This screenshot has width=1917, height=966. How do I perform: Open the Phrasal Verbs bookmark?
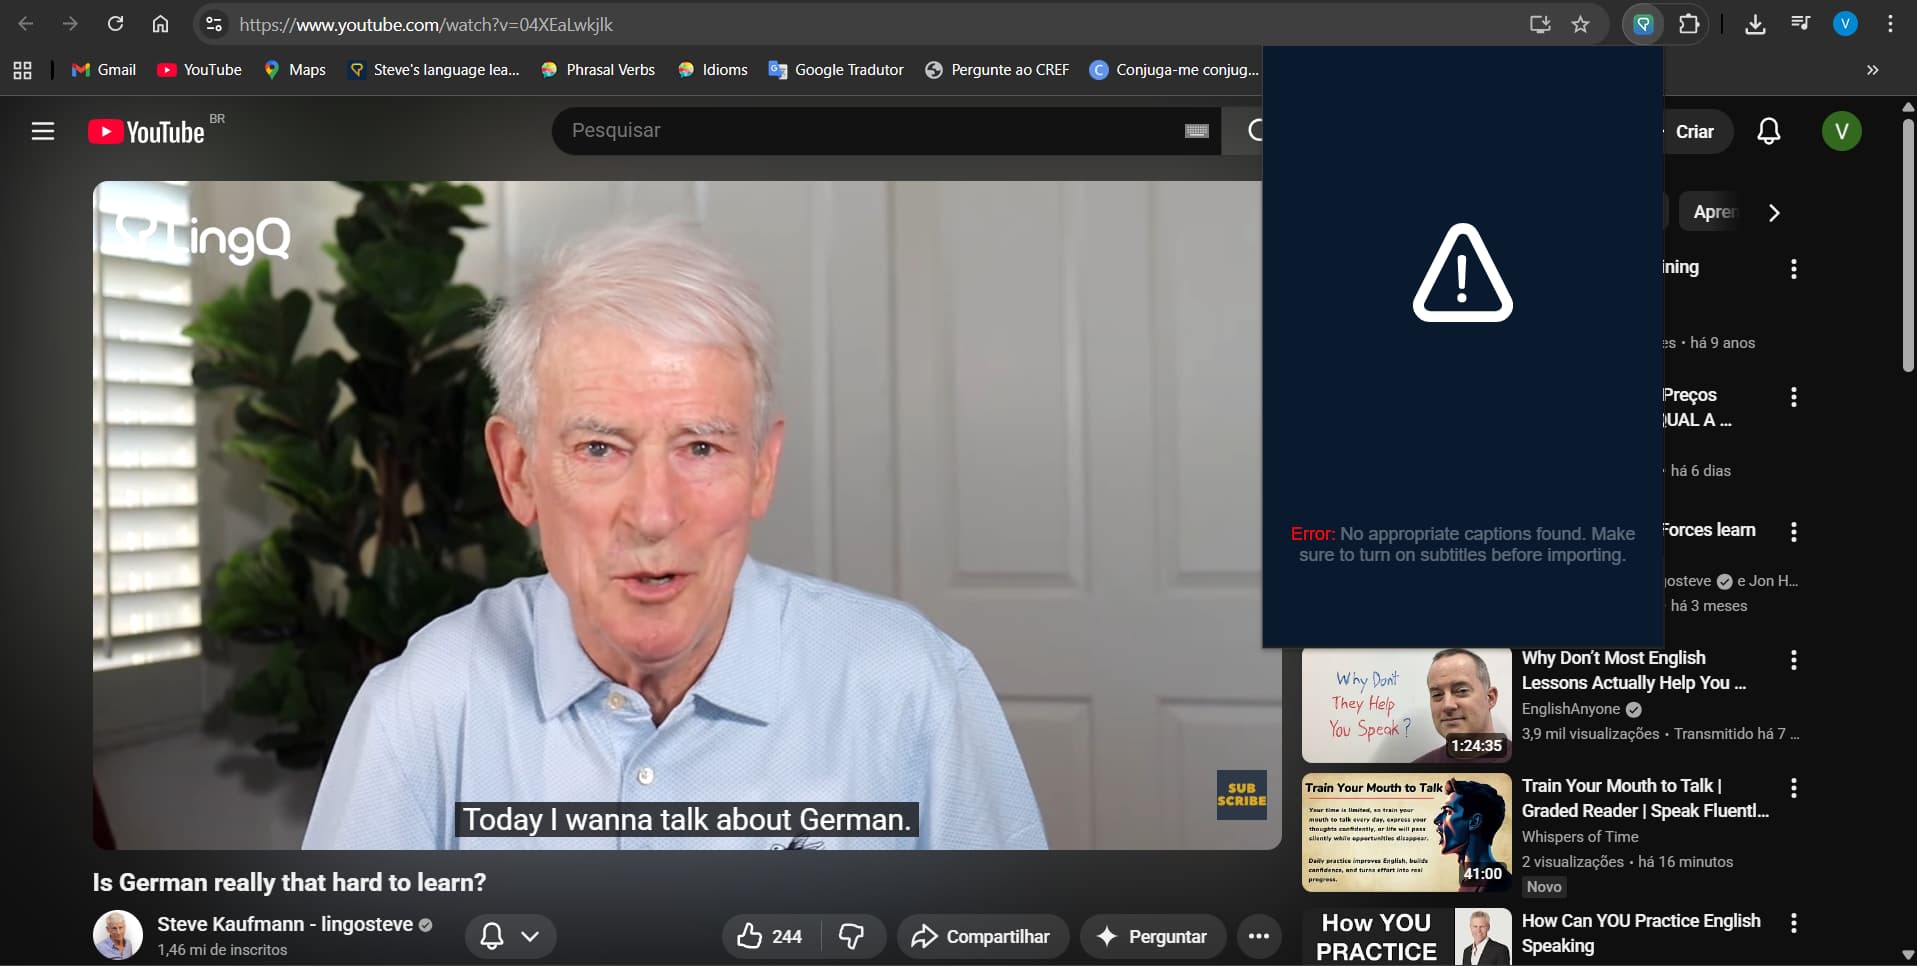pos(598,70)
